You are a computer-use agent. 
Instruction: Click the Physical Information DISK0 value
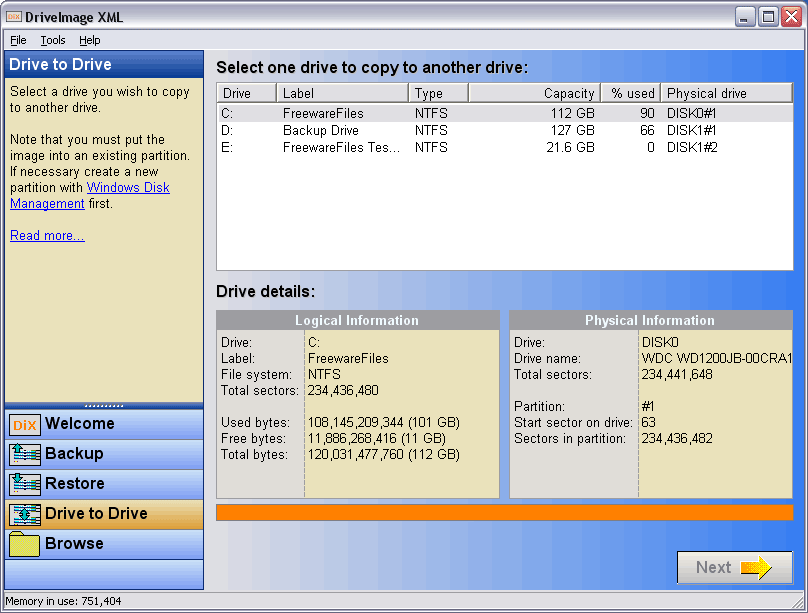point(660,343)
